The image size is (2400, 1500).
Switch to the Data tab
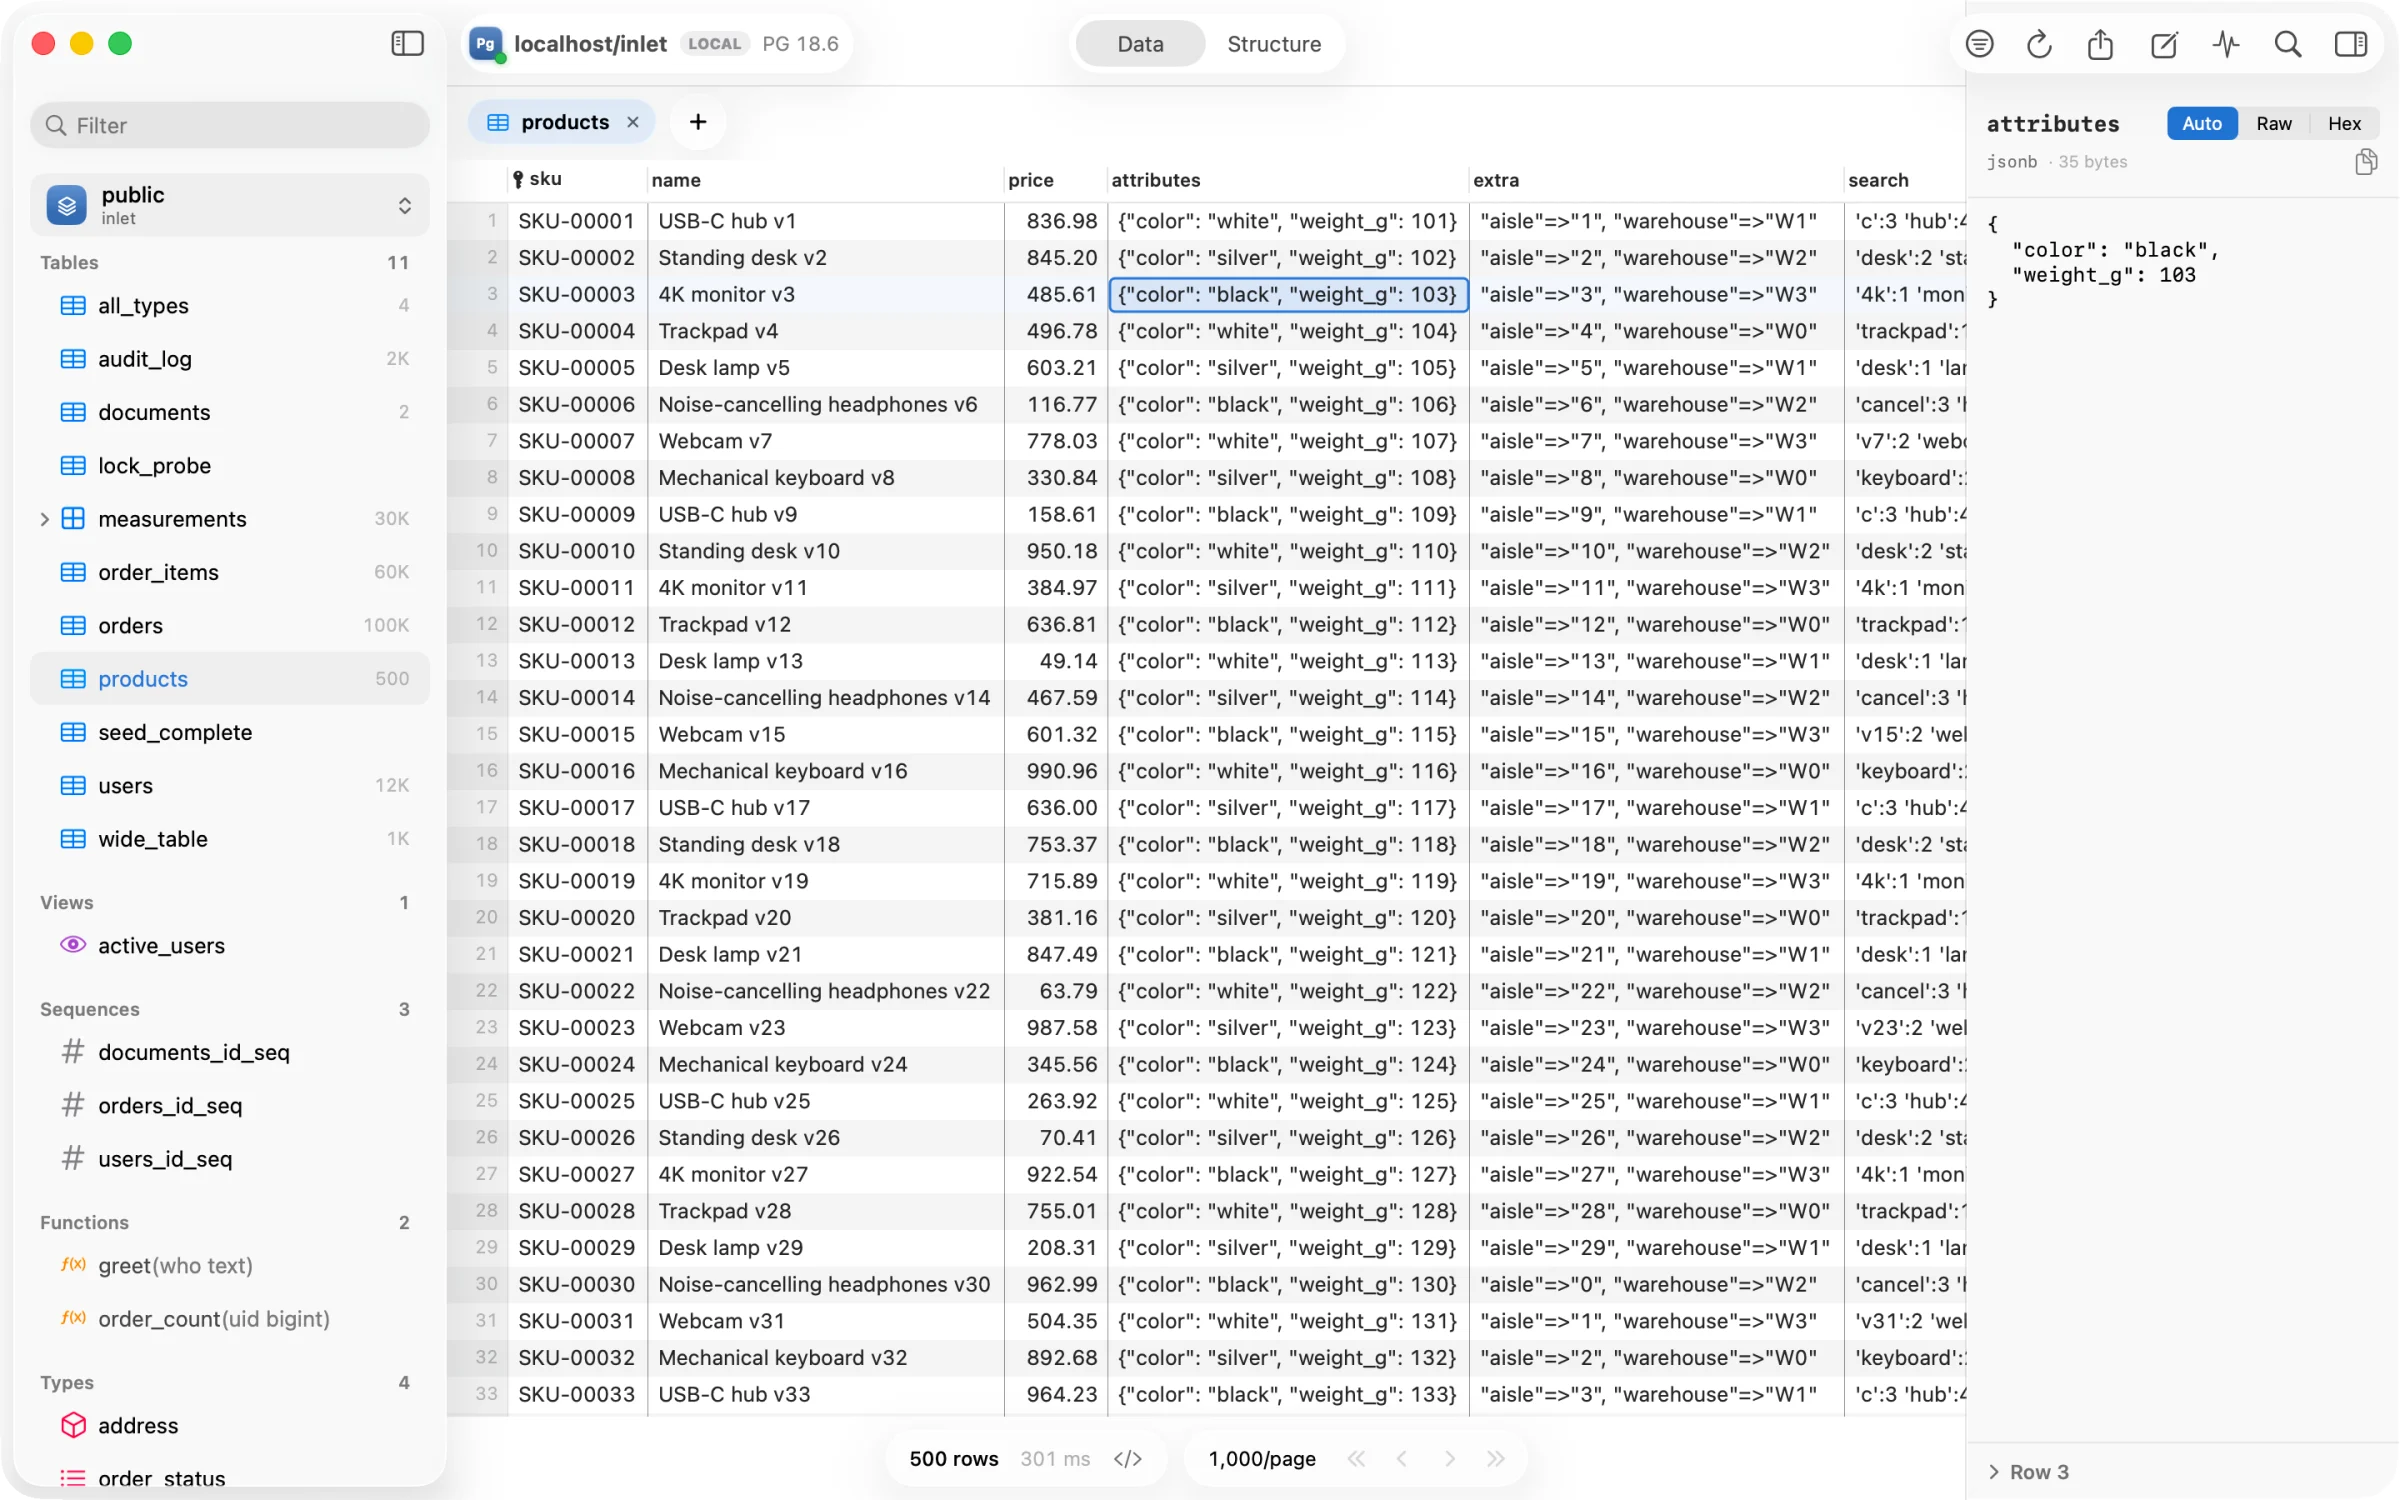coord(1140,44)
